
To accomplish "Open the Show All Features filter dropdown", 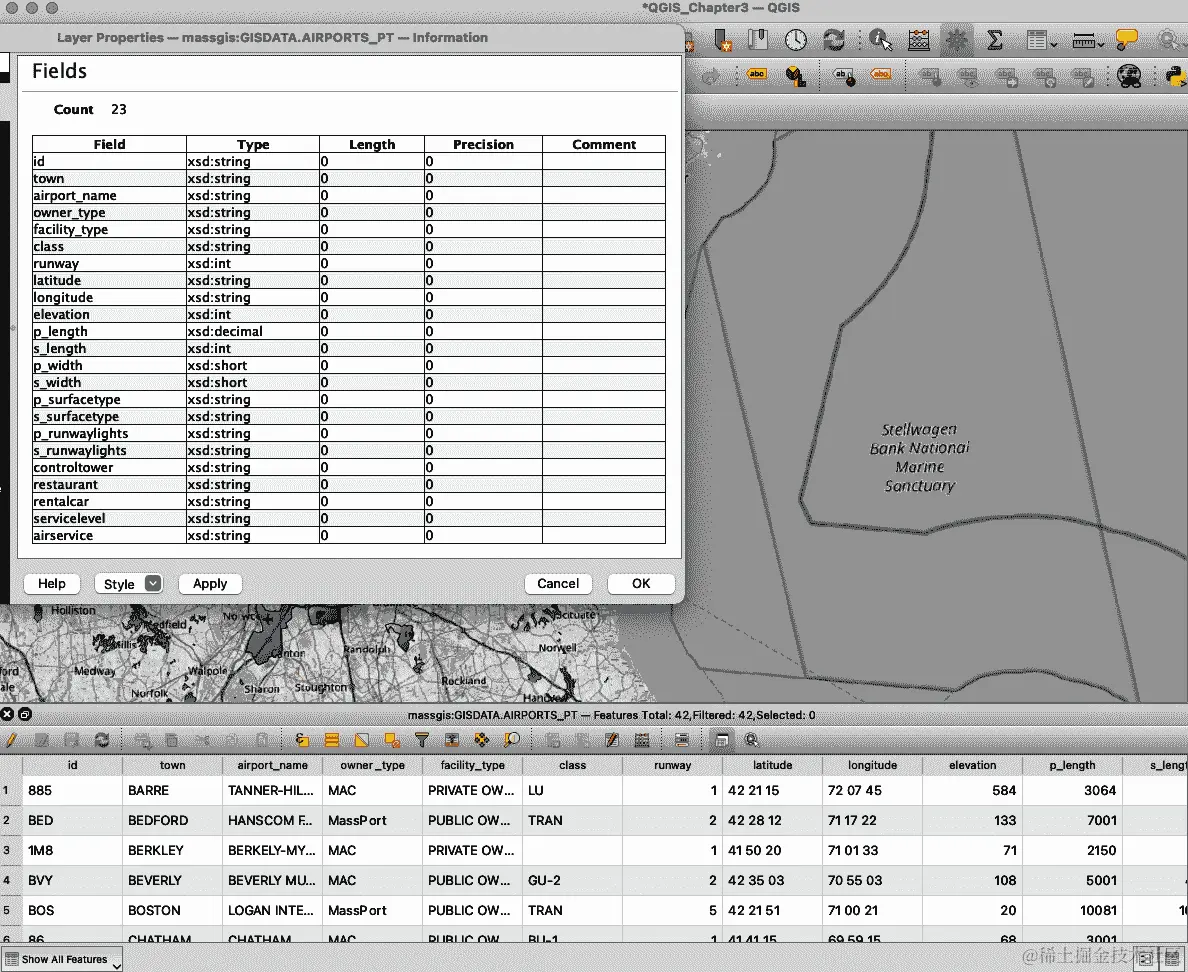I will [62, 959].
